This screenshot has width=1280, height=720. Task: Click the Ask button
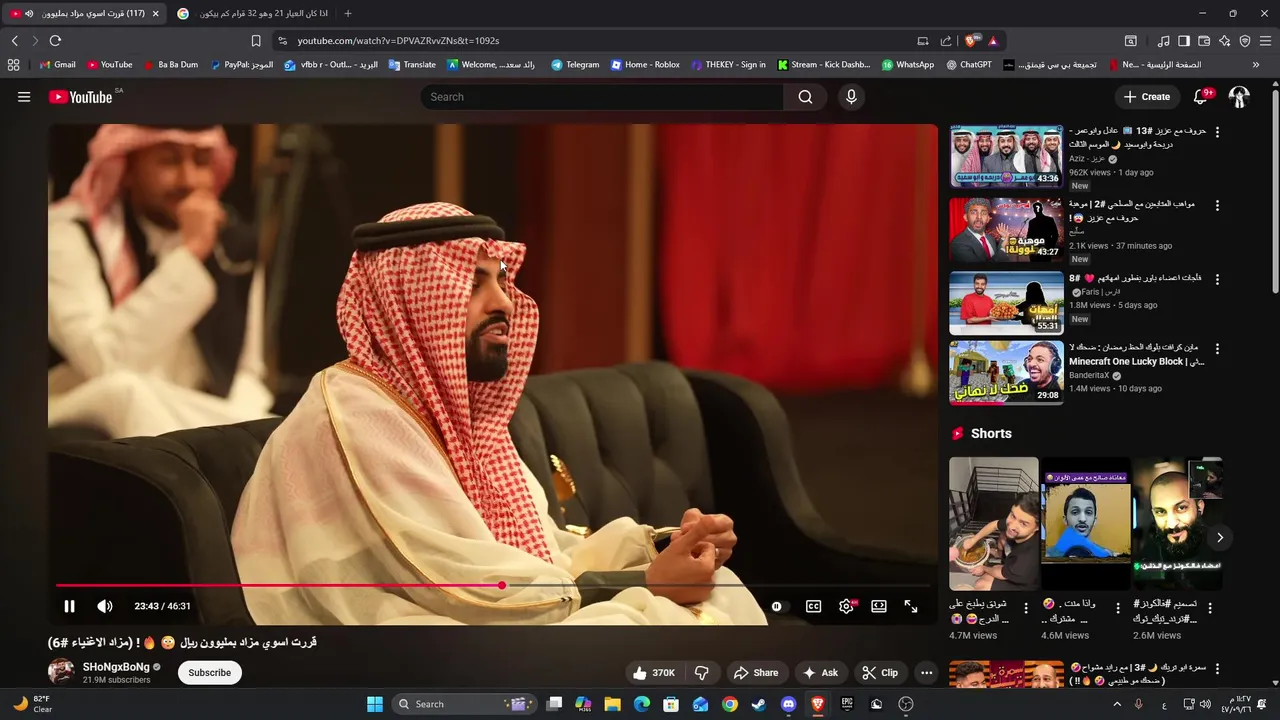coord(820,673)
